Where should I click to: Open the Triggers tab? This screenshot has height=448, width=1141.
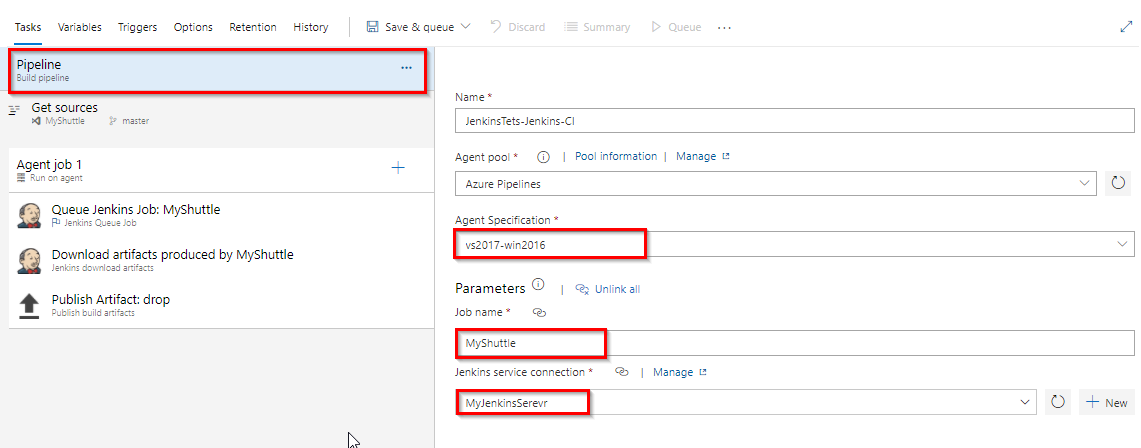(x=138, y=27)
